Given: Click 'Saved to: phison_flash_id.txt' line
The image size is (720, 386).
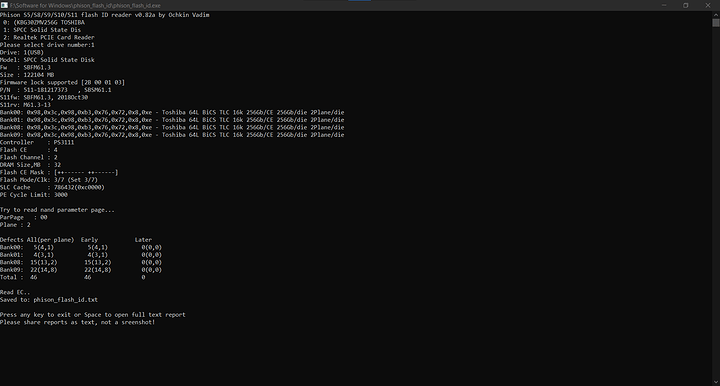Looking at the screenshot, I should click(x=49, y=300).
